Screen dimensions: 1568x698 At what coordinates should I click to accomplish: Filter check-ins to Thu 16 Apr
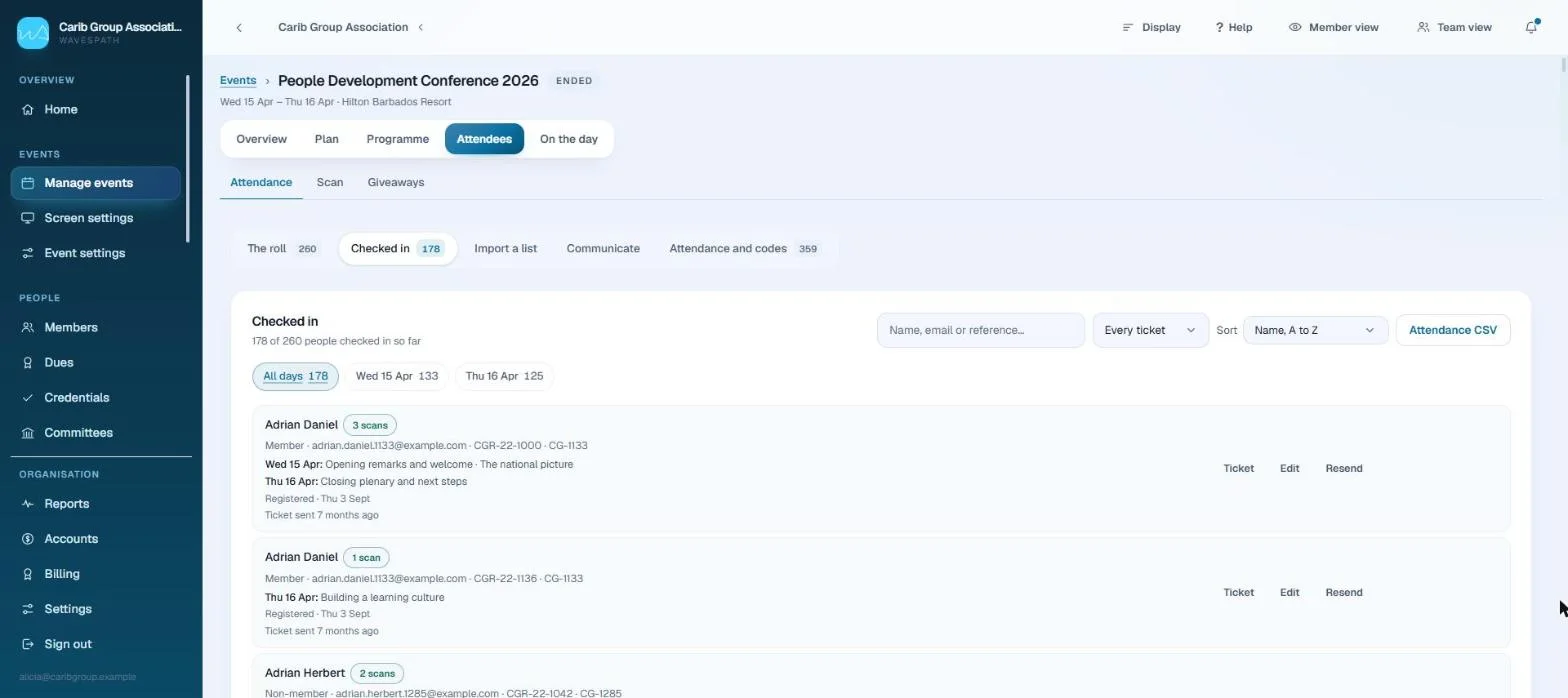504,376
